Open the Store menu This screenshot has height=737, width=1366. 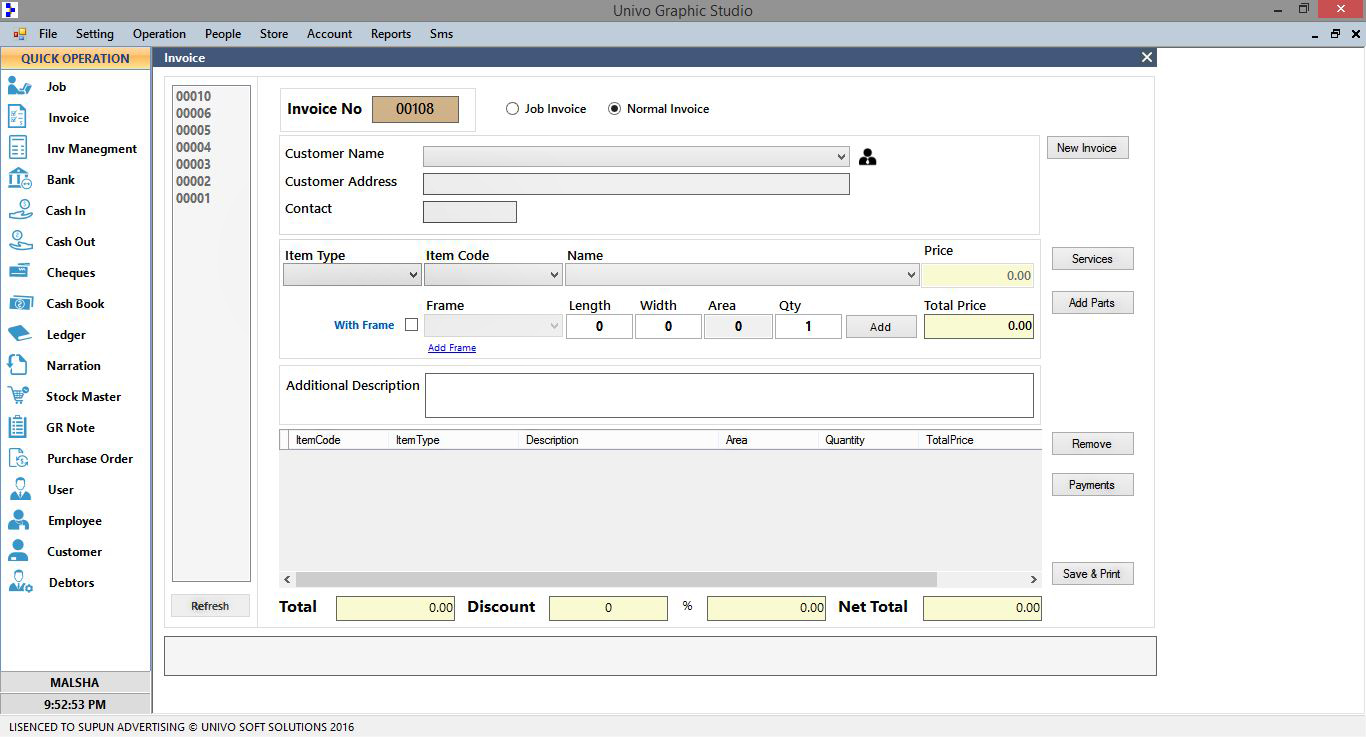[273, 34]
